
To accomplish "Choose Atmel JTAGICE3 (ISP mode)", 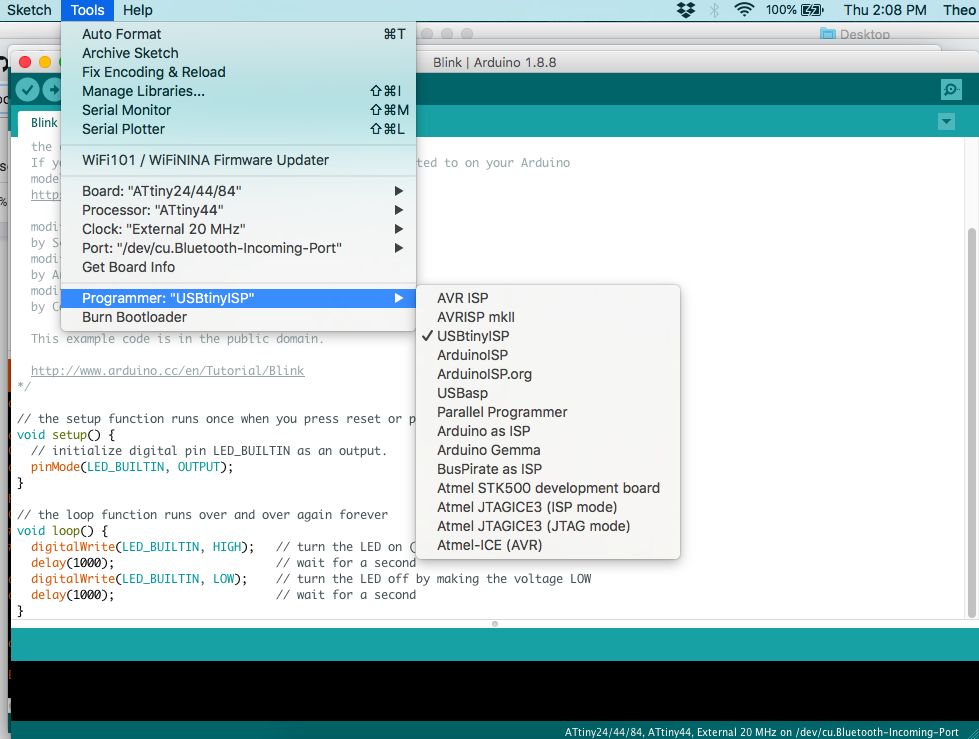I will tap(548, 507).
